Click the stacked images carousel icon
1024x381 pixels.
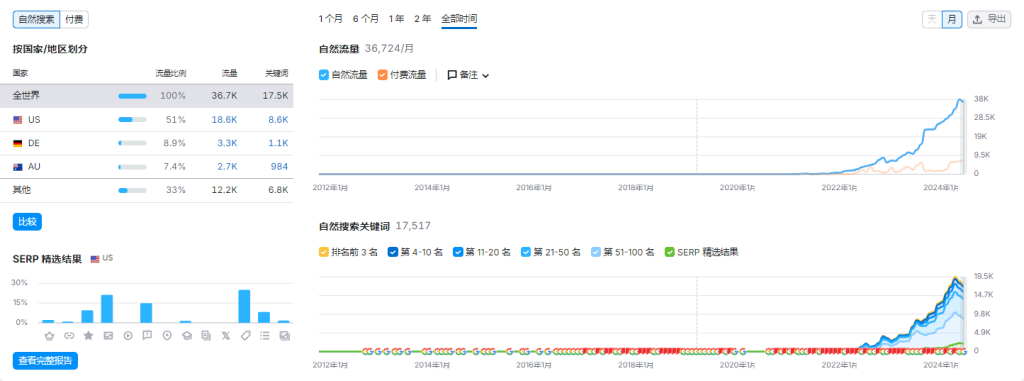pyautogui.click(x=284, y=335)
